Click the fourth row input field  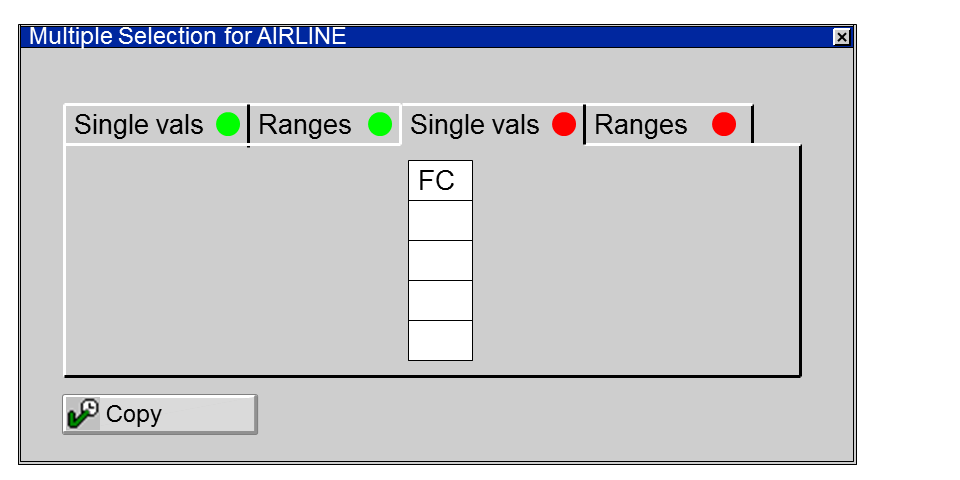pos(440,301)
